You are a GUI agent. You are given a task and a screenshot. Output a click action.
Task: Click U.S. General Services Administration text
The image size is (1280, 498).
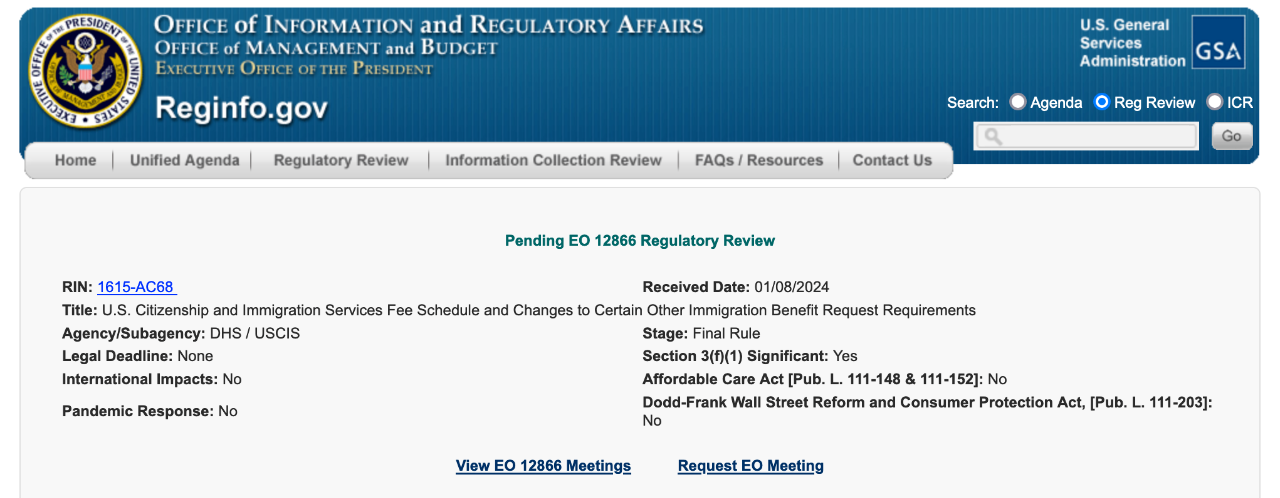click(1132, 43)
